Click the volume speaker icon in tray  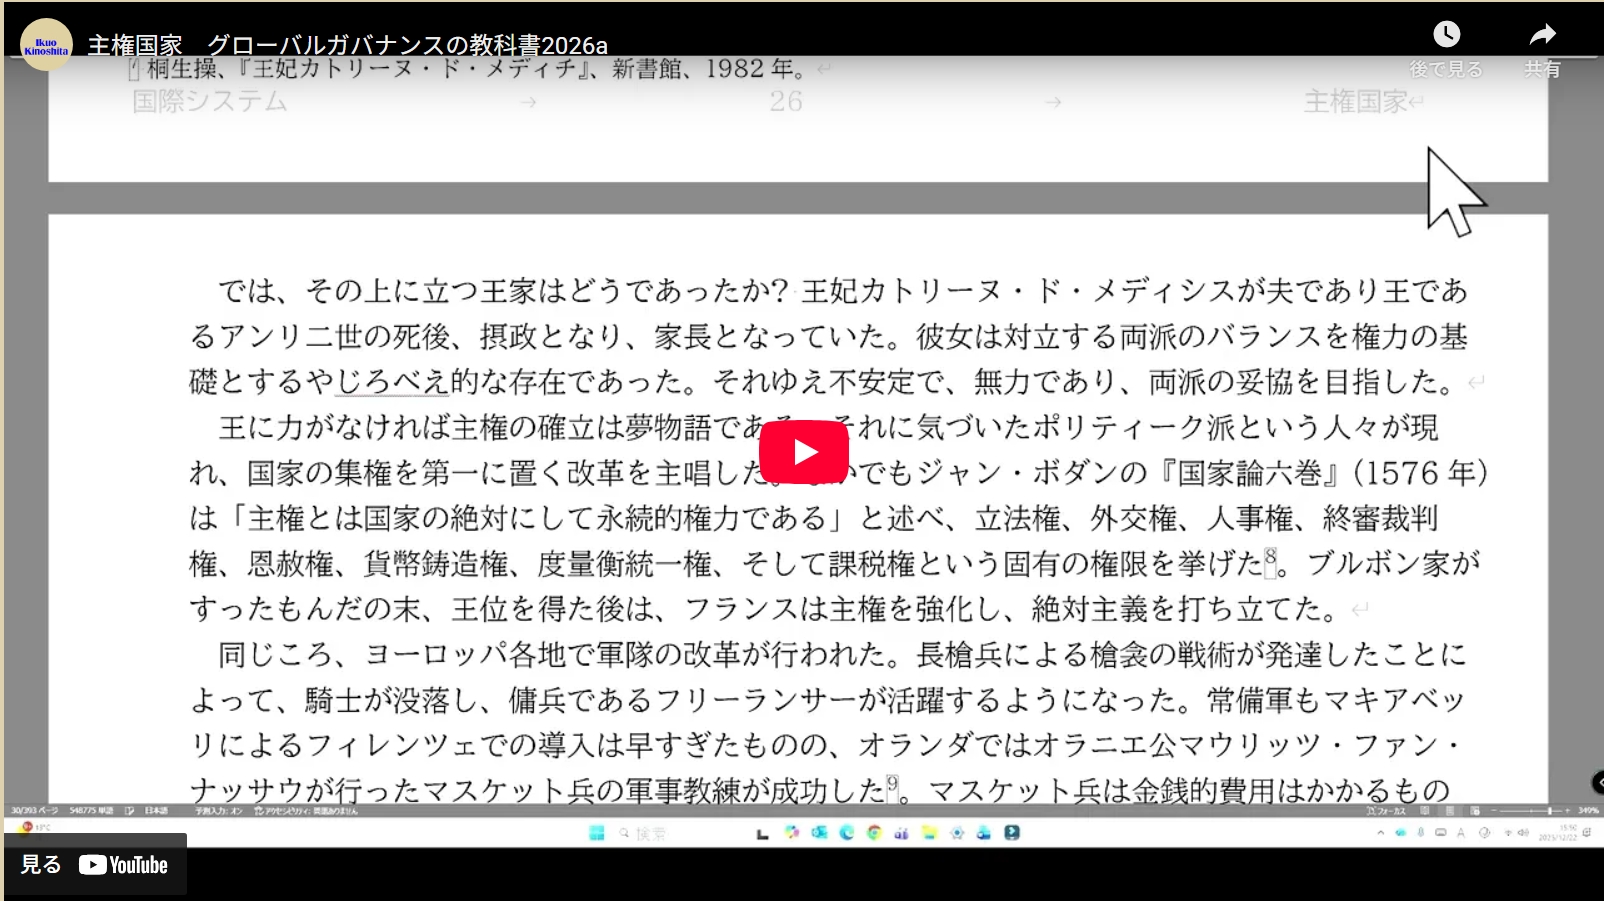pyautogui.click(x=1523, y=833)
